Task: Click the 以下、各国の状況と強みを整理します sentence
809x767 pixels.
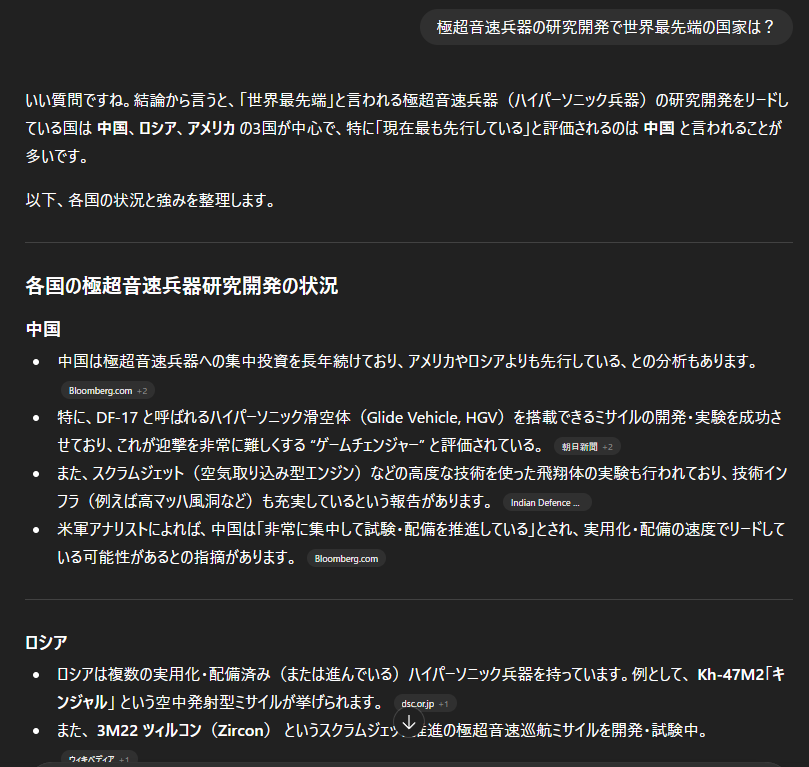Action: pos(150,200)
